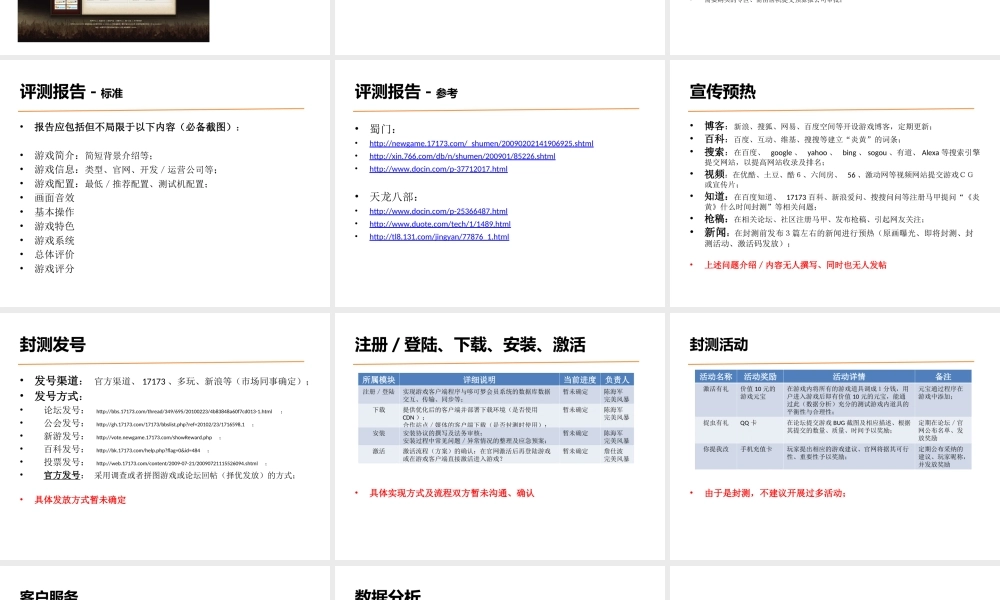The width and height of the screenshot is (1000, 600).
Task: Select the 封测发号 slide thumbnail
Action: click(x=165, y=436)
